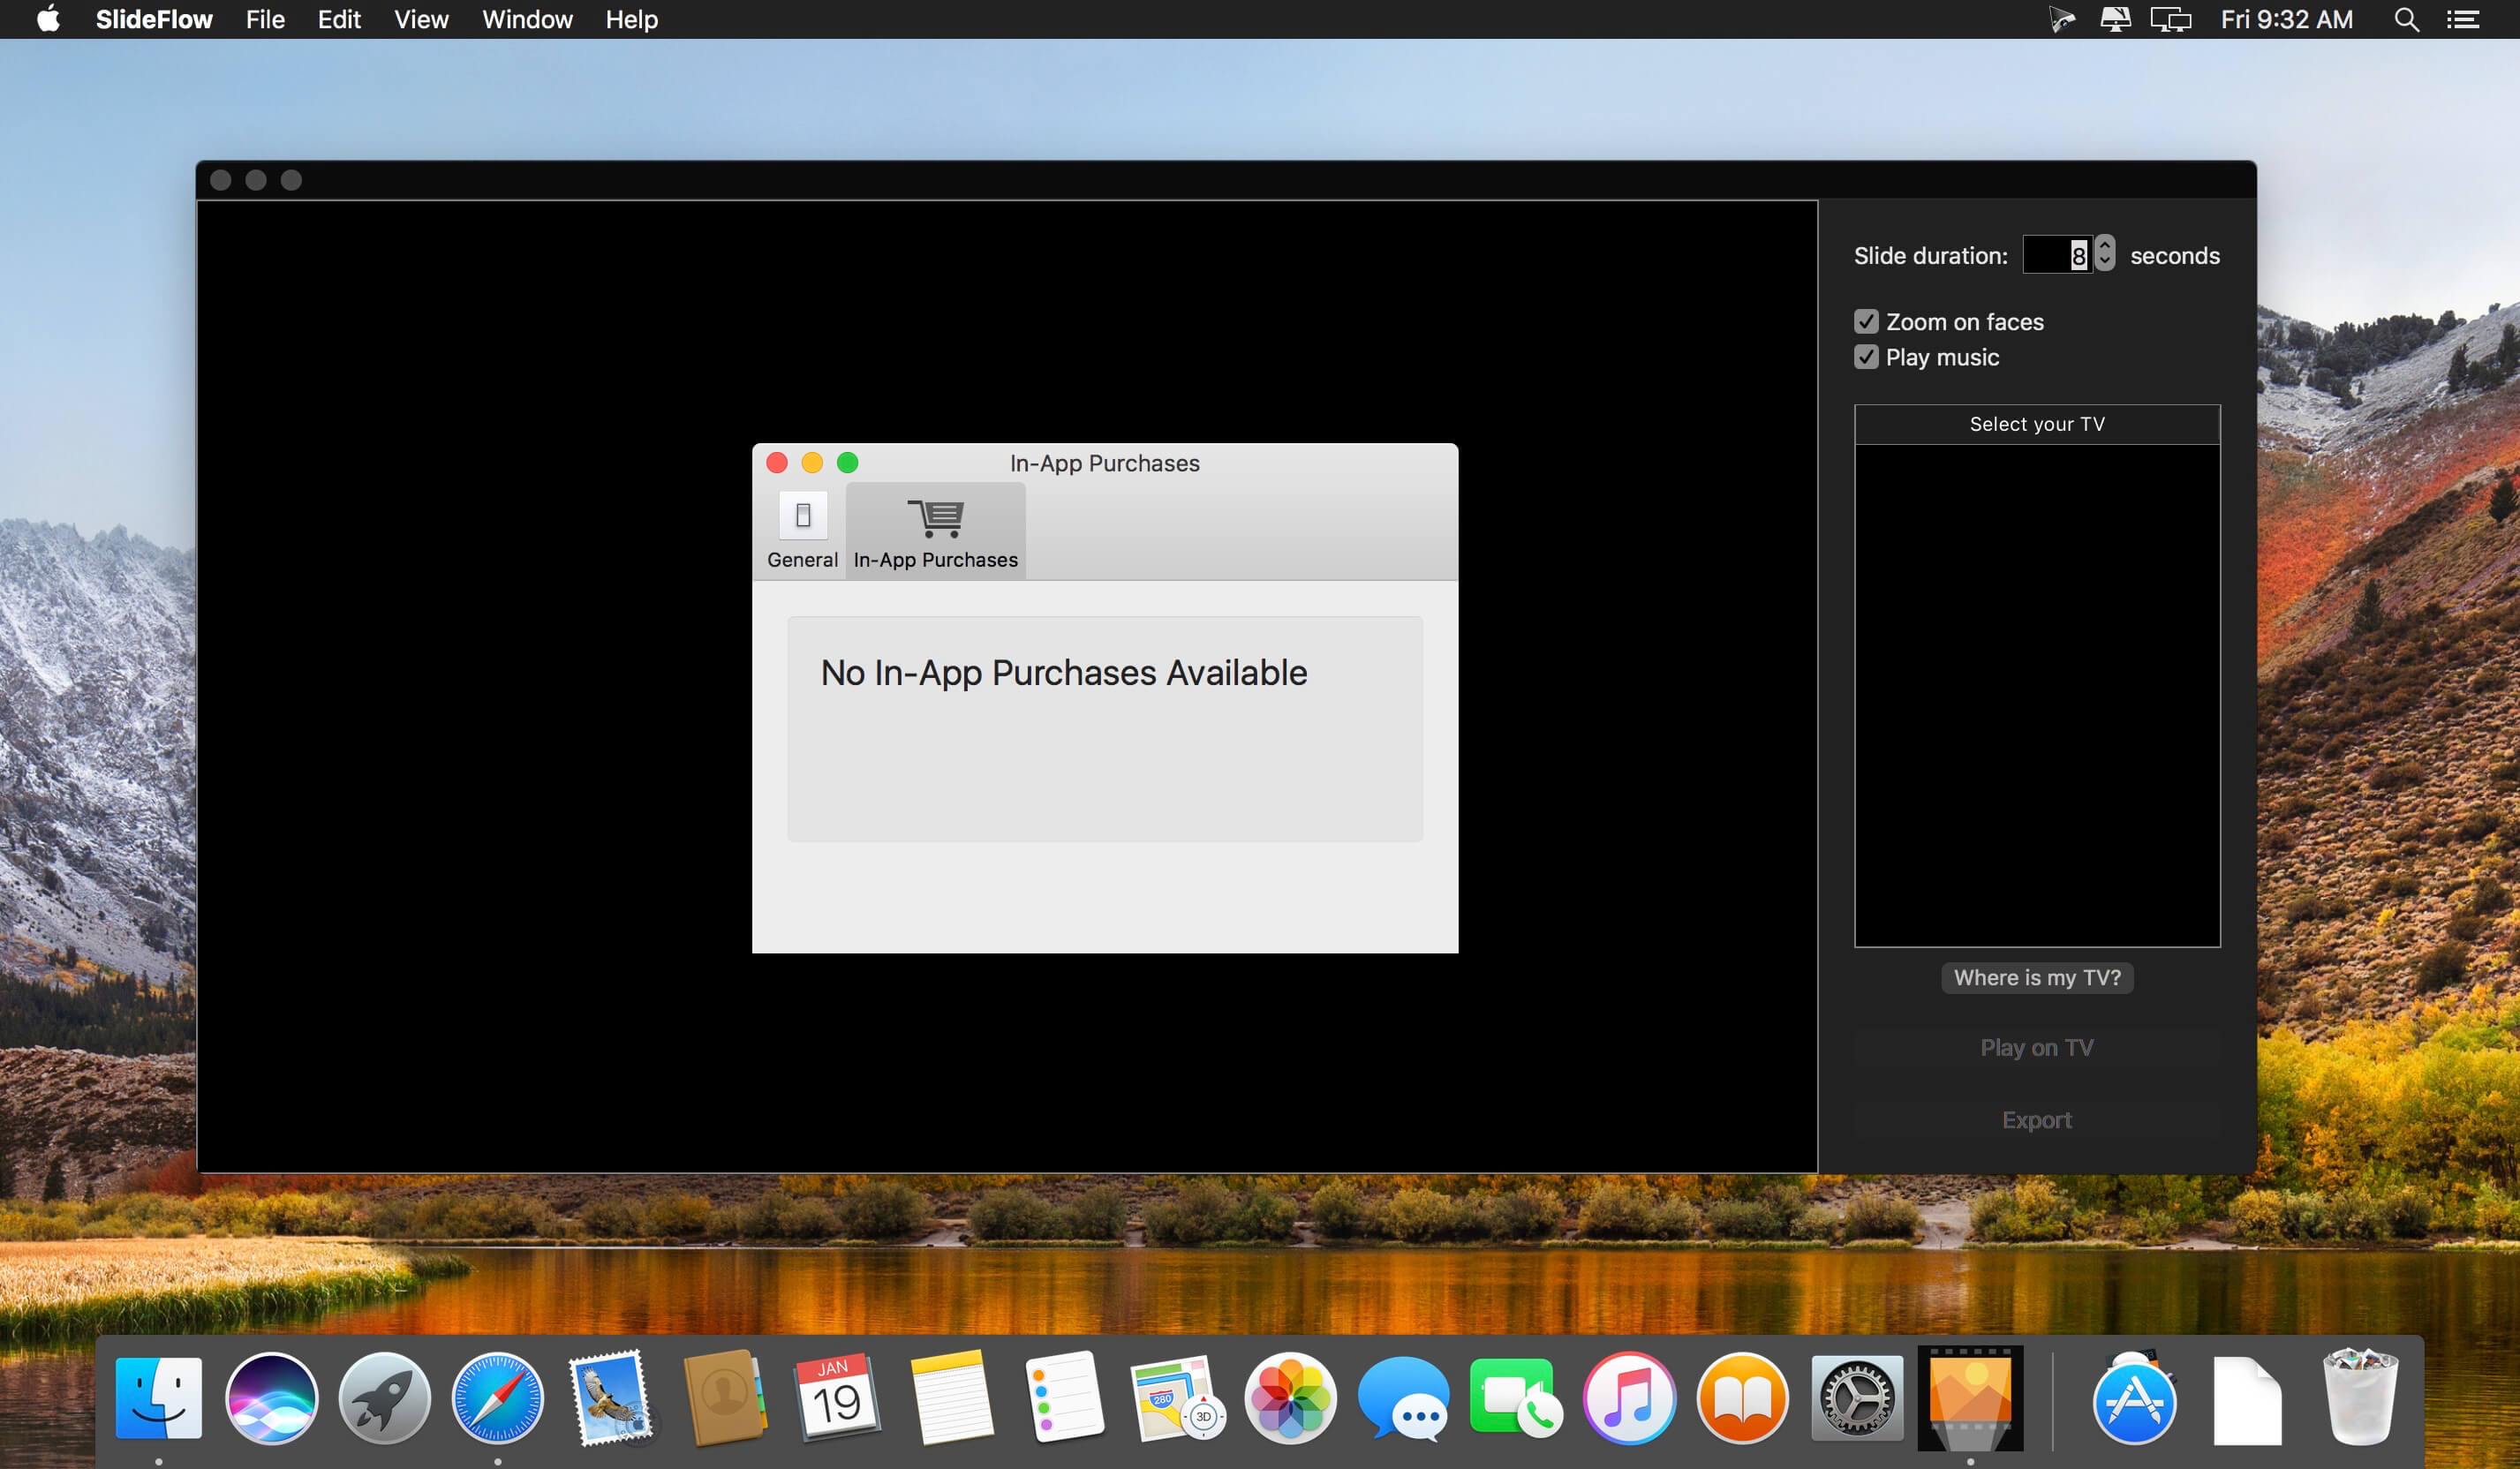2520x1469 pixels.
Task: Click the blank document icon in the Dock
Action: 2247,1400
